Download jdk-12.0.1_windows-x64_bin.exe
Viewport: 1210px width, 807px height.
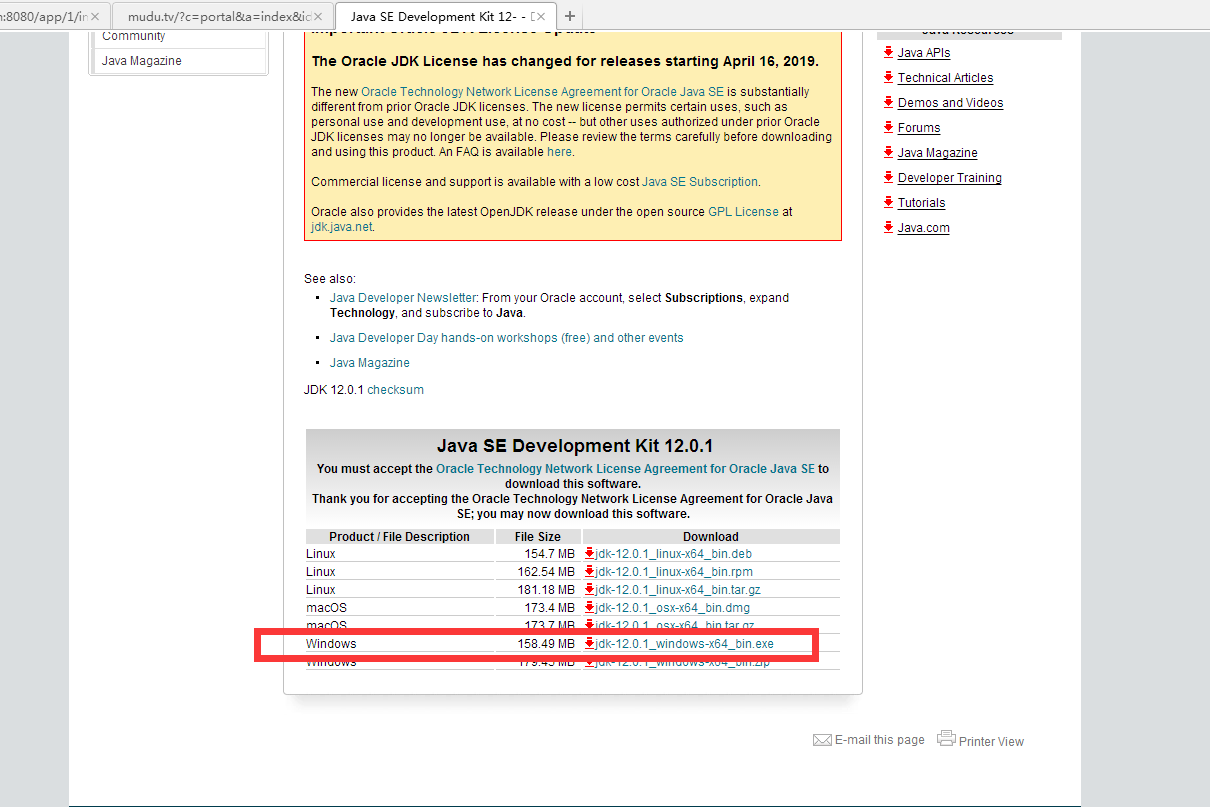pos(685,643)
